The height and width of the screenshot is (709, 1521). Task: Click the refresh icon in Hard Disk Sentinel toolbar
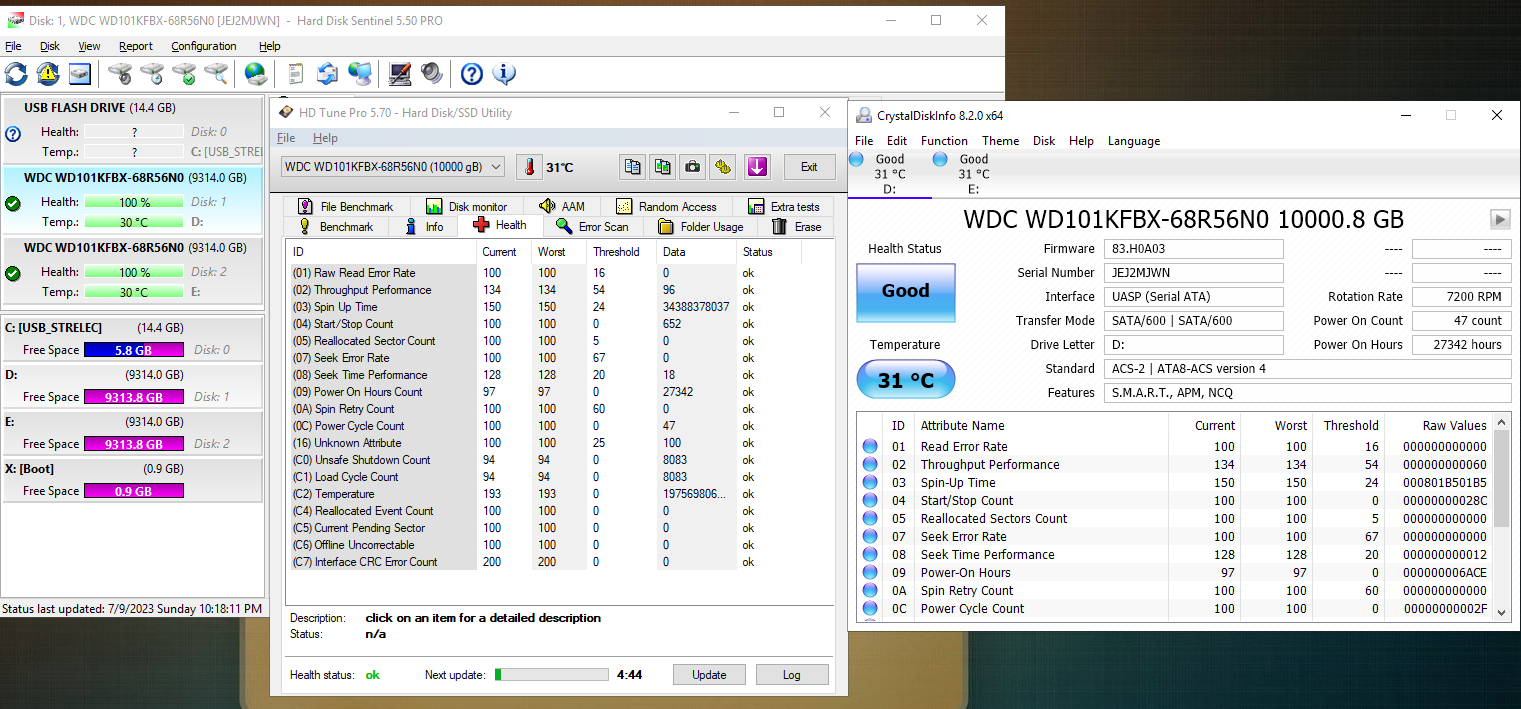click(16, 74)
